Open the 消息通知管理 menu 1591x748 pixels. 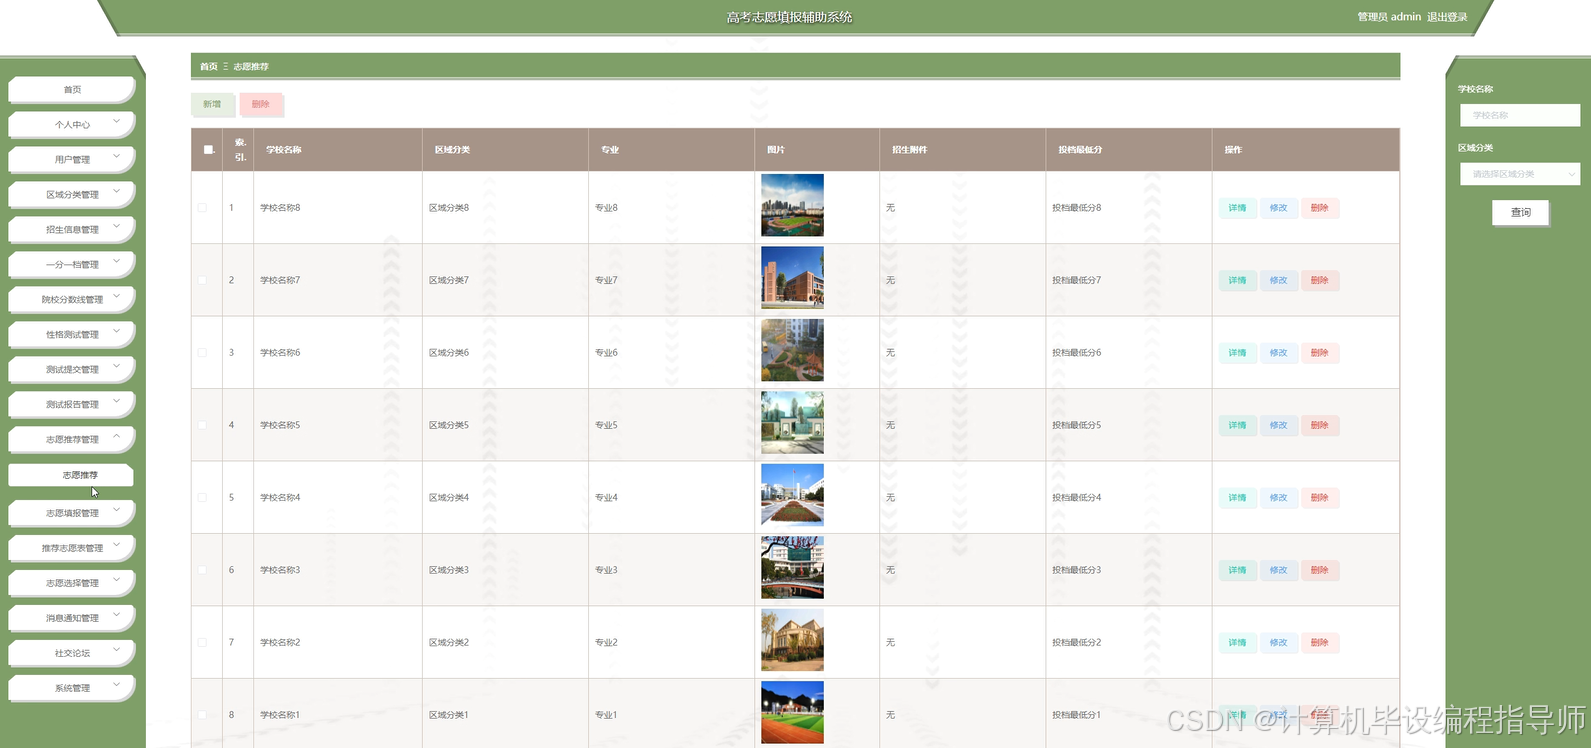click(x=72, y=617)
